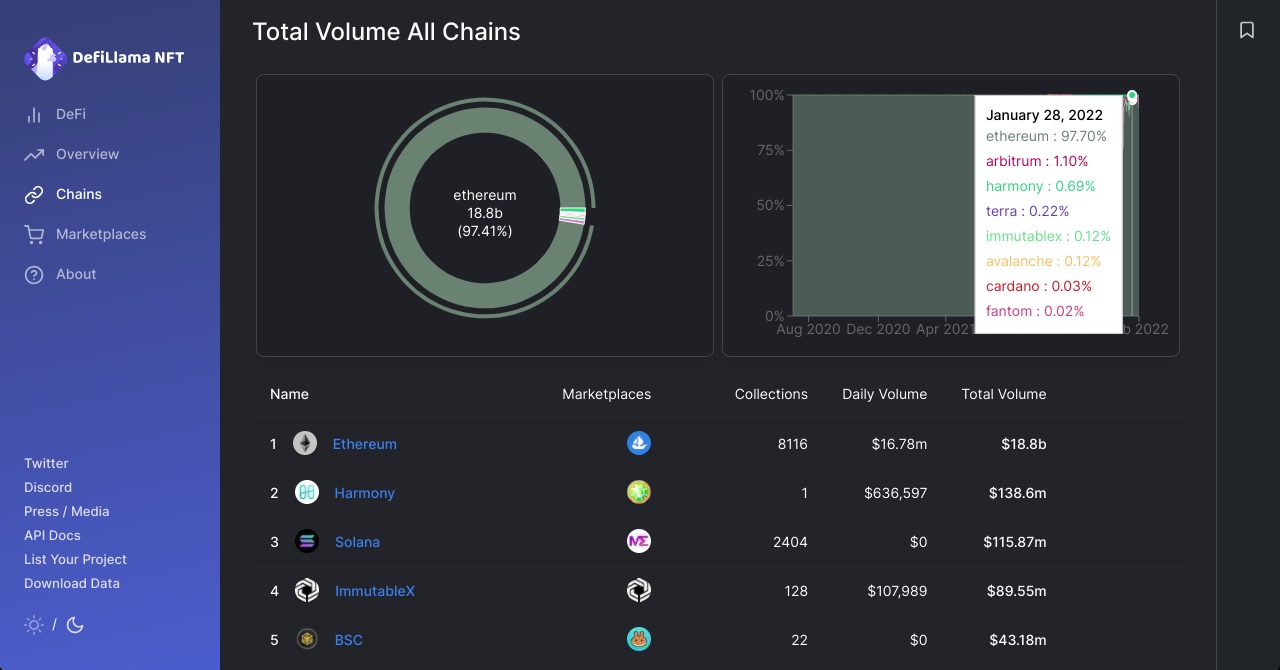Click the Marketplaces column header
Image resolution: width=1280 pixels, height=670 pixels.
607,394
